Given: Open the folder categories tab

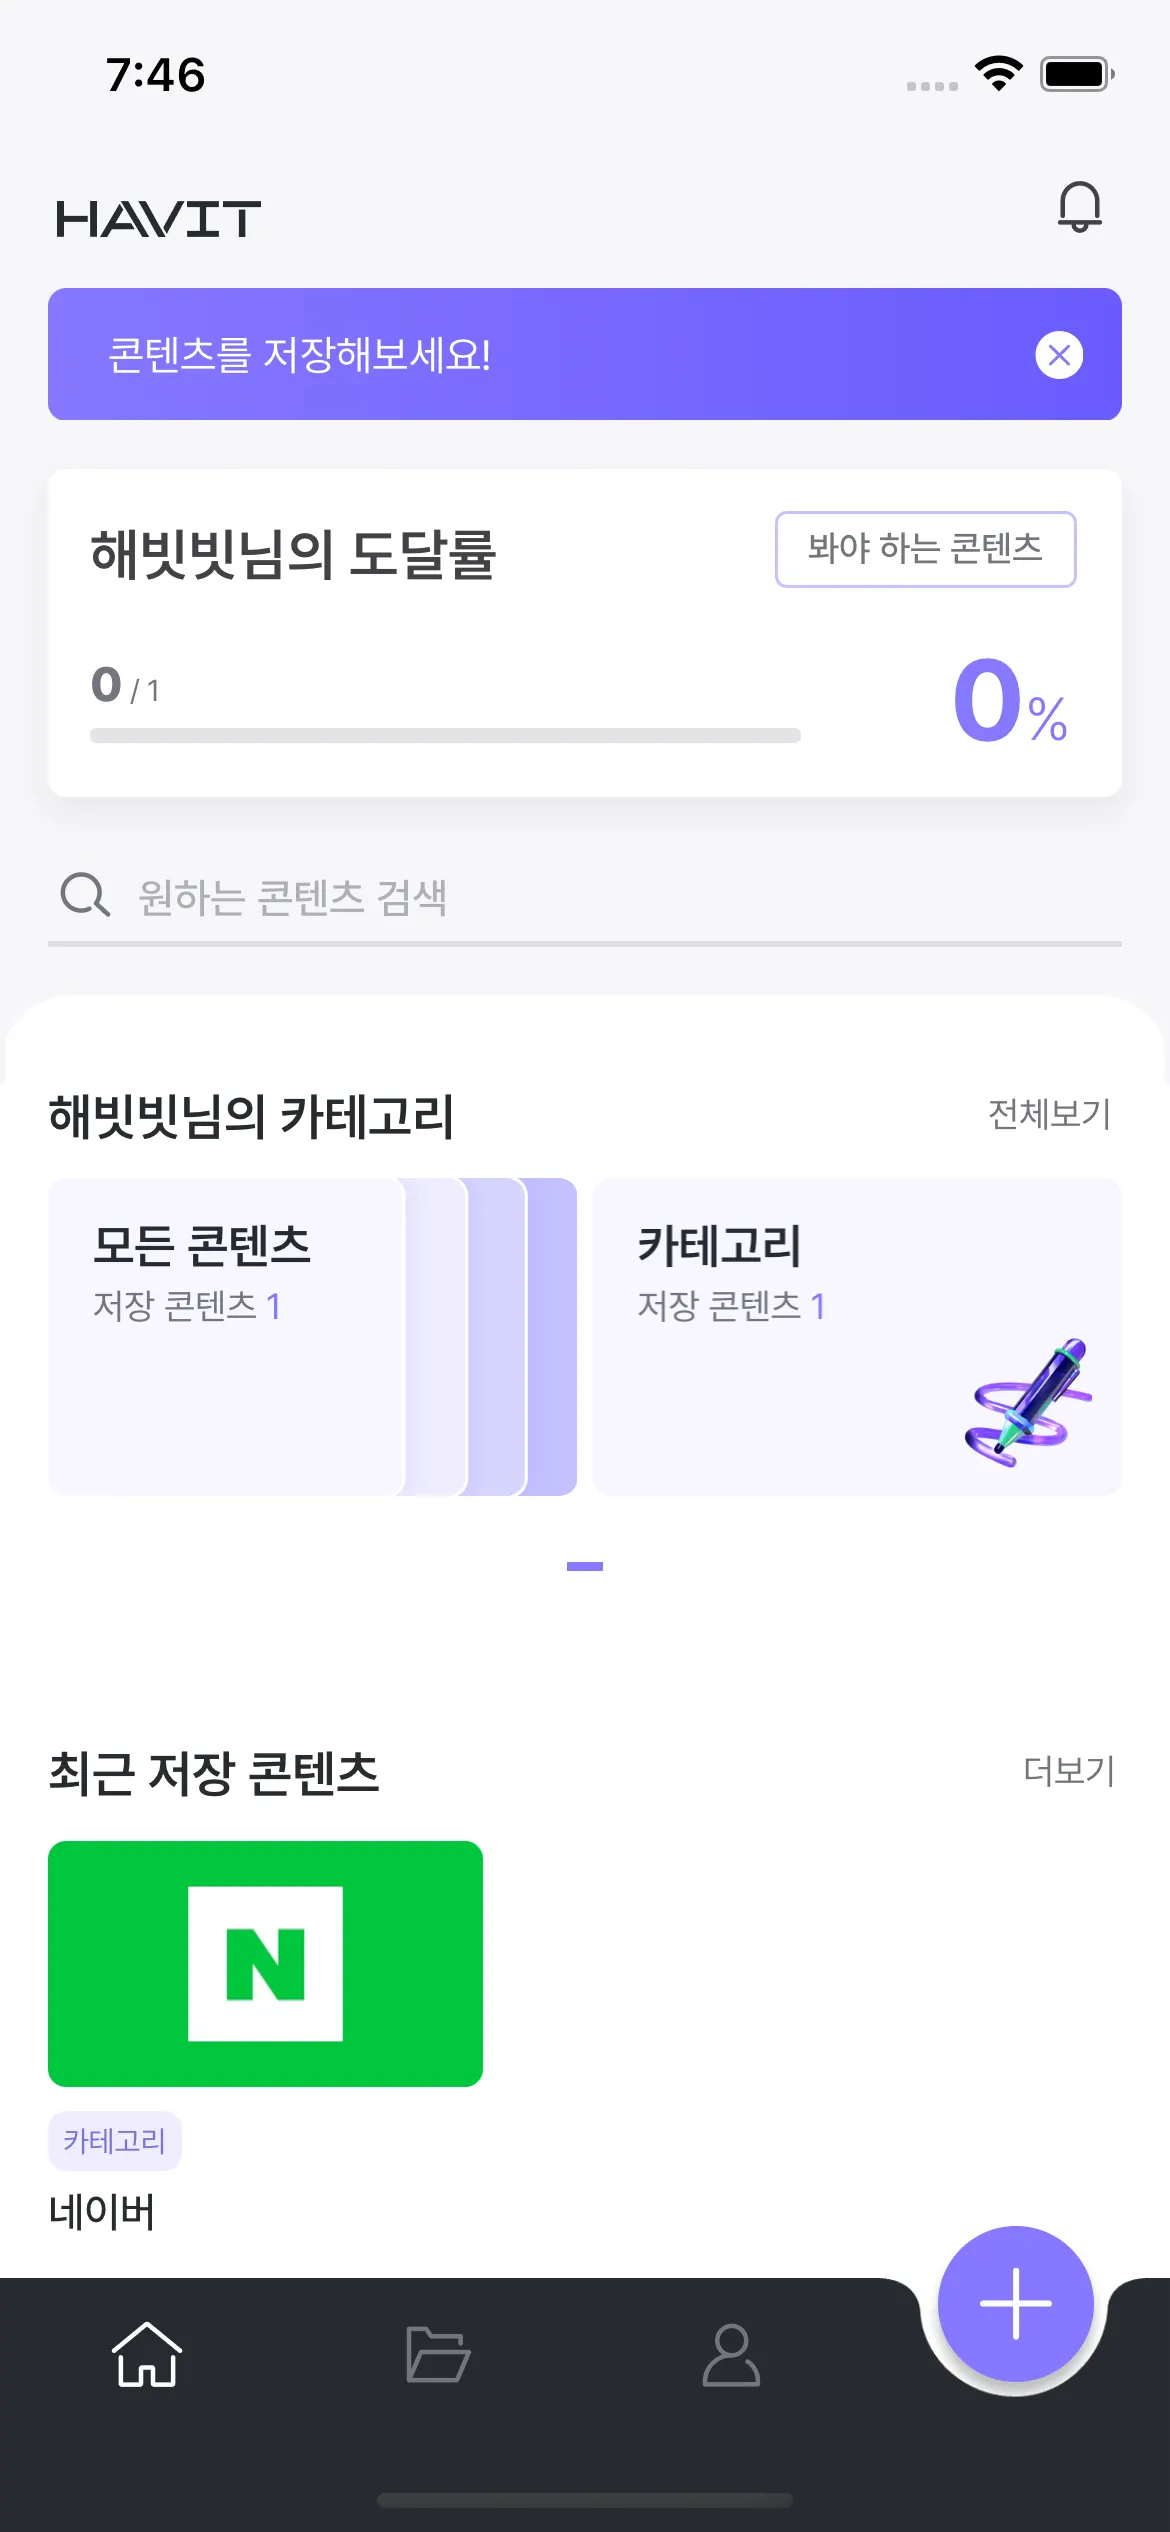Looking at the screenshot, I should pyautogui.click(x=438, y=2354).
